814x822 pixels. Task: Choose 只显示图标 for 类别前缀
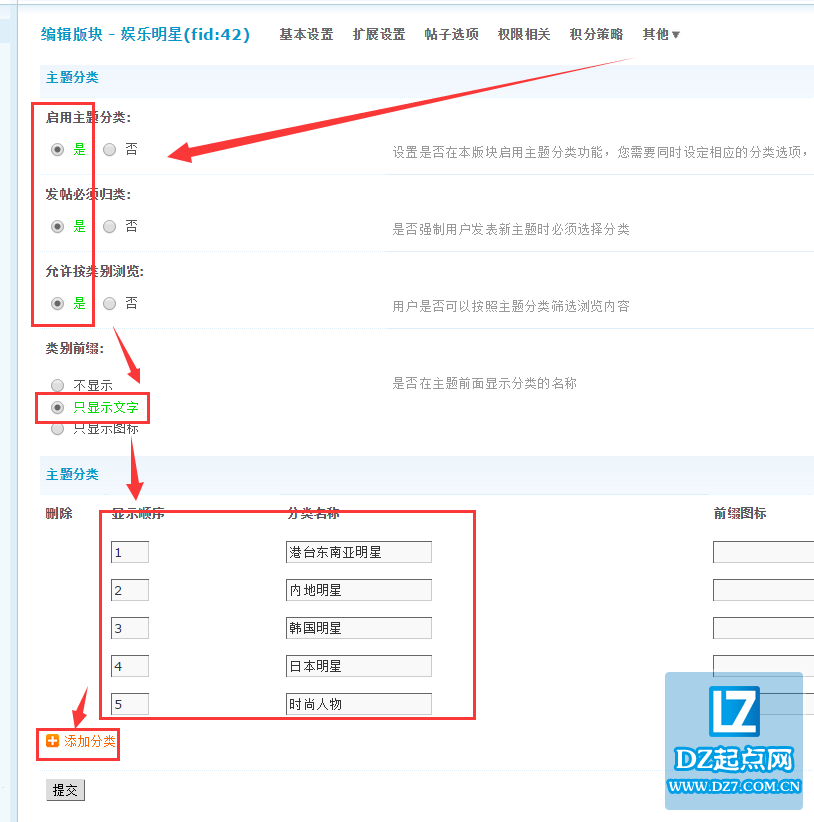tap(58, 429)
